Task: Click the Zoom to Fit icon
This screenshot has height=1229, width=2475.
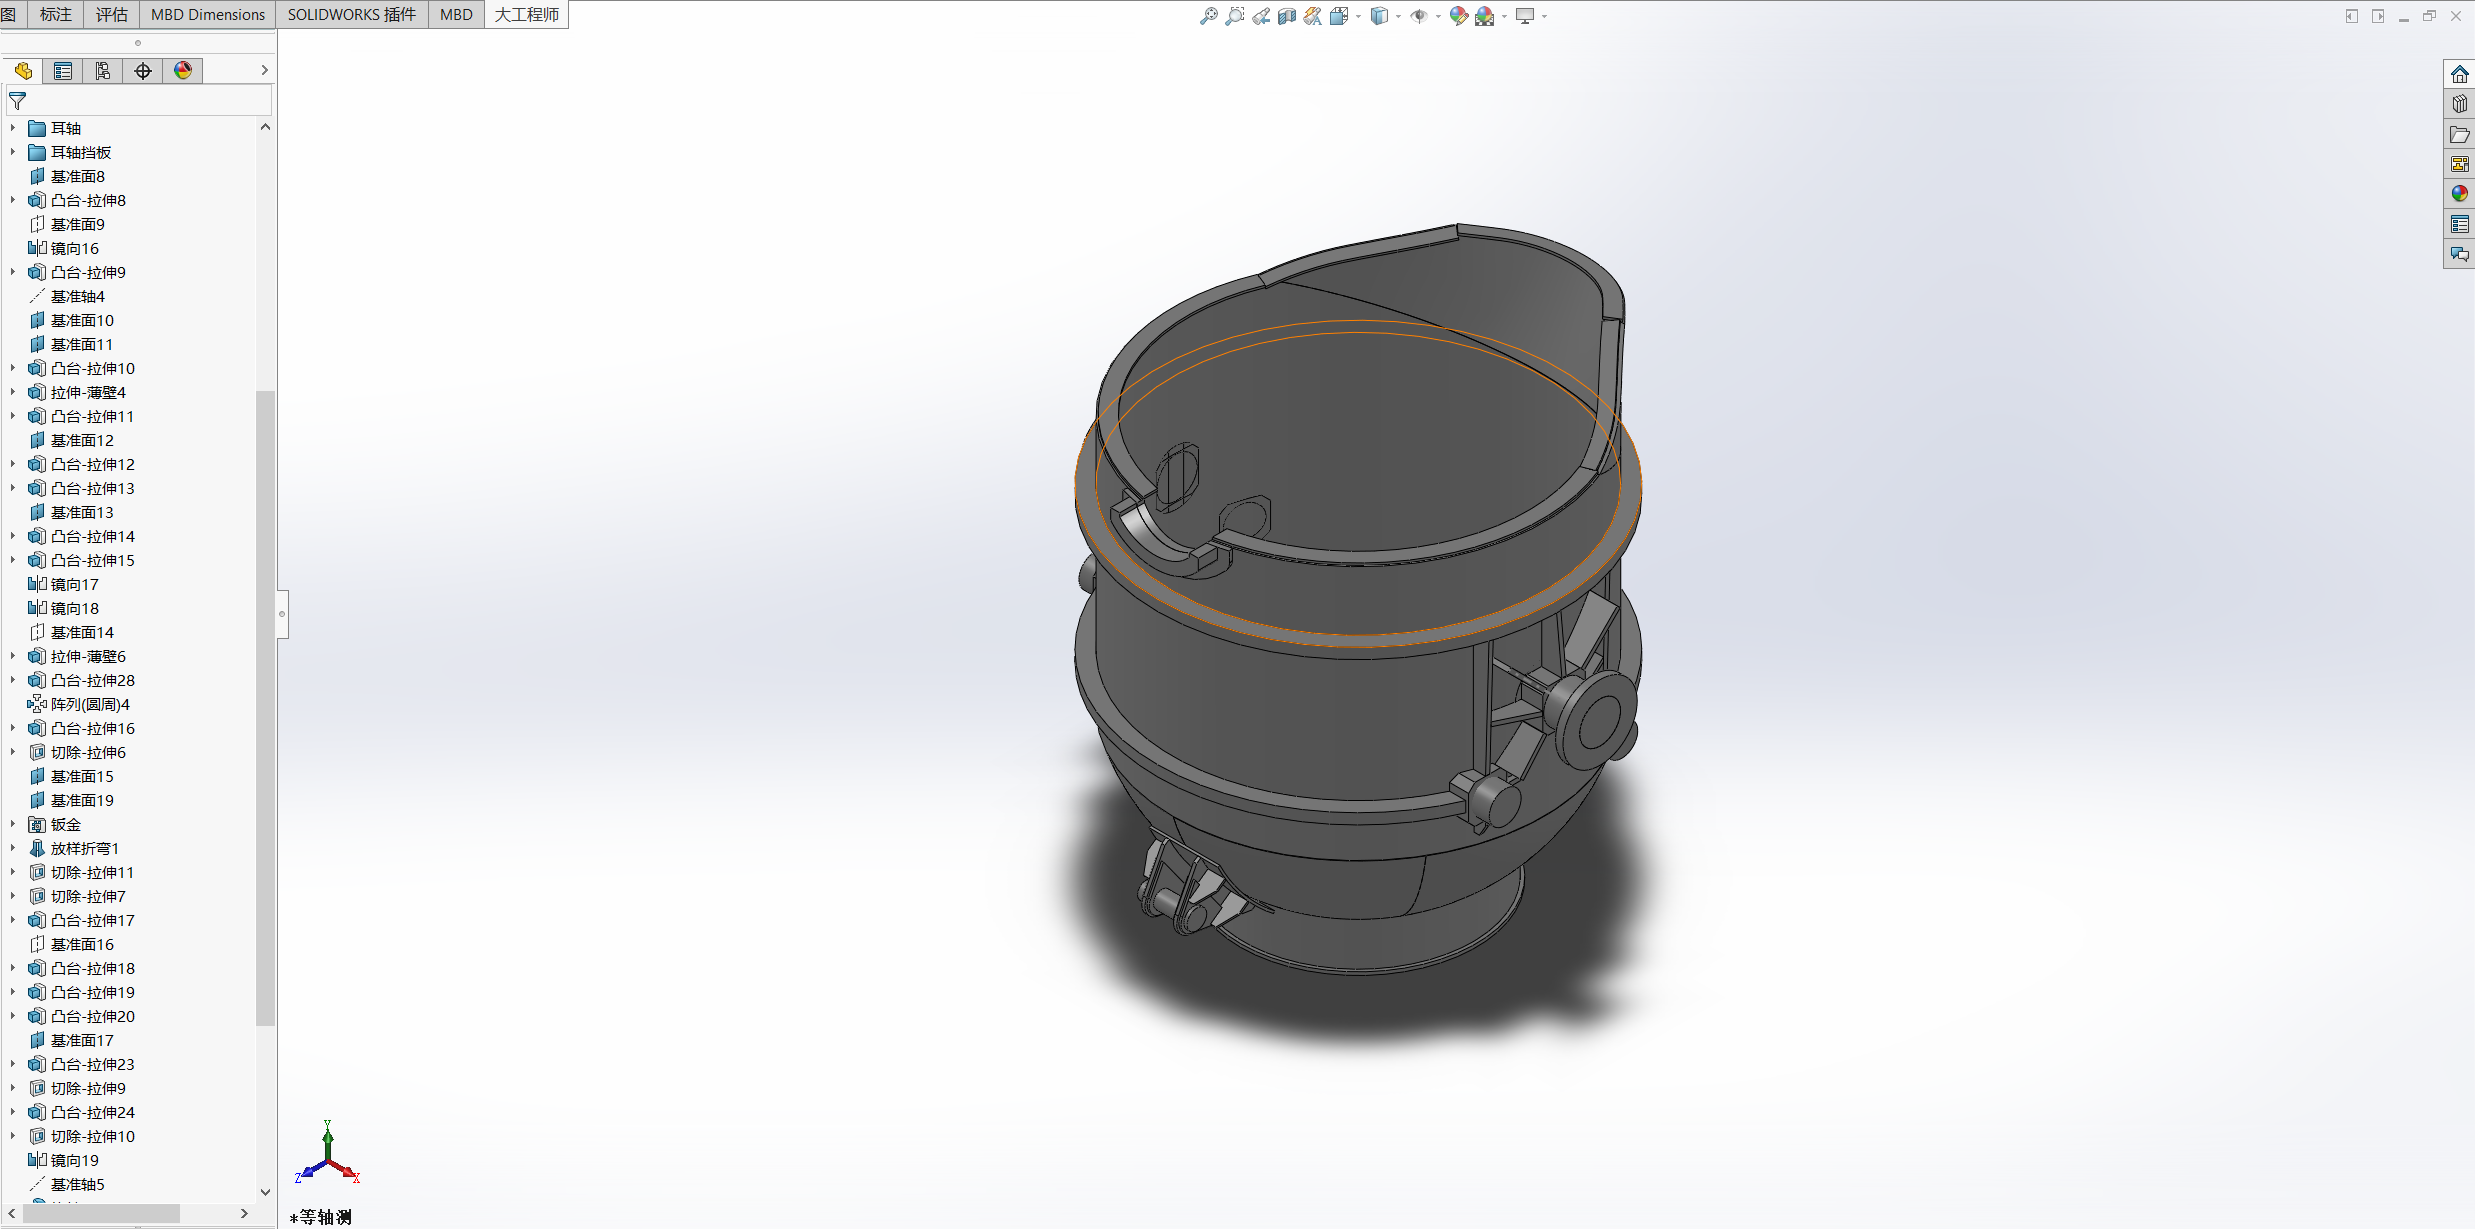Action: tap(1209, 16)
